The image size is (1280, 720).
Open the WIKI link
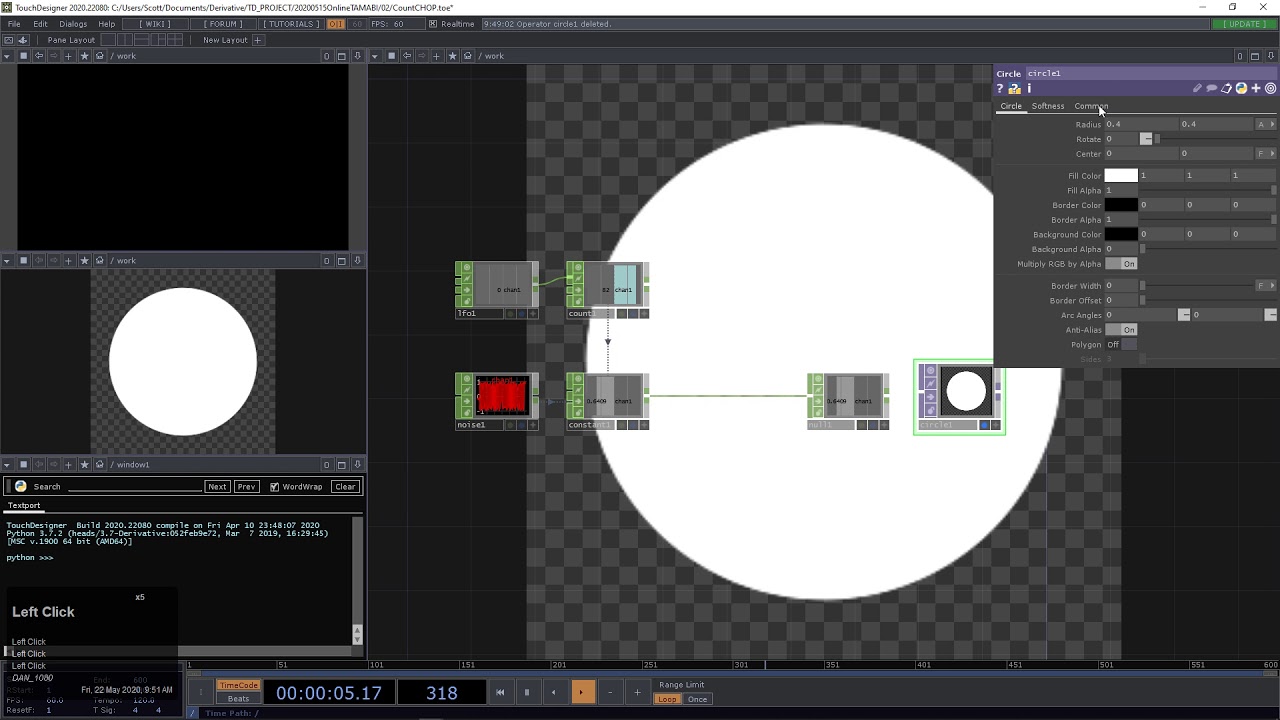click(x=155, y=24)
